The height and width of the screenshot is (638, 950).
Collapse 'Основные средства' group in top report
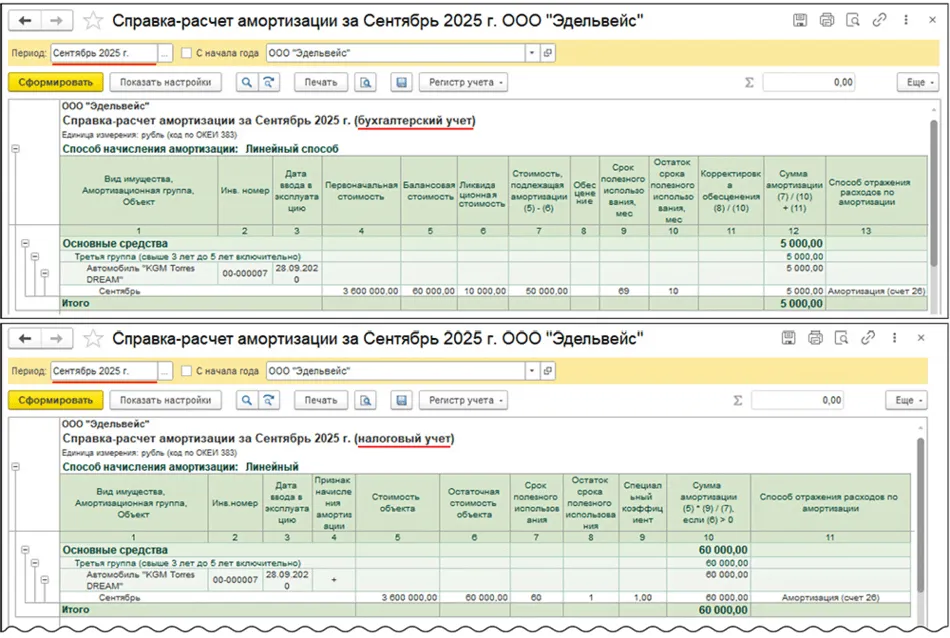(x=25, y=244)
